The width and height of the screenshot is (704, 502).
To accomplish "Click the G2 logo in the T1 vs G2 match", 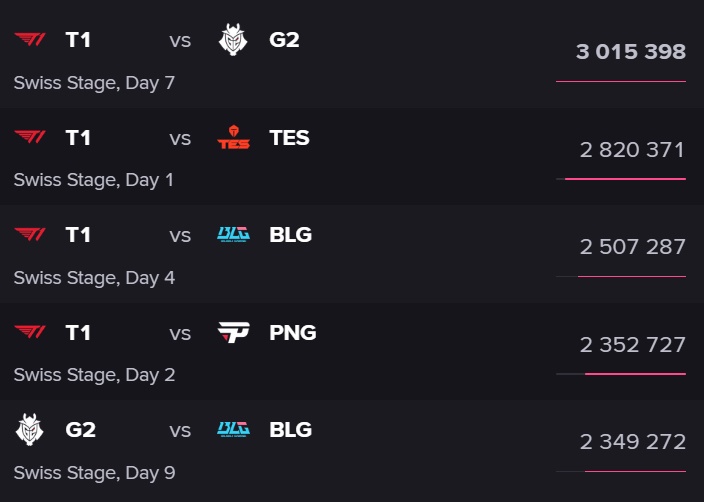I will [x=234, y=40].
